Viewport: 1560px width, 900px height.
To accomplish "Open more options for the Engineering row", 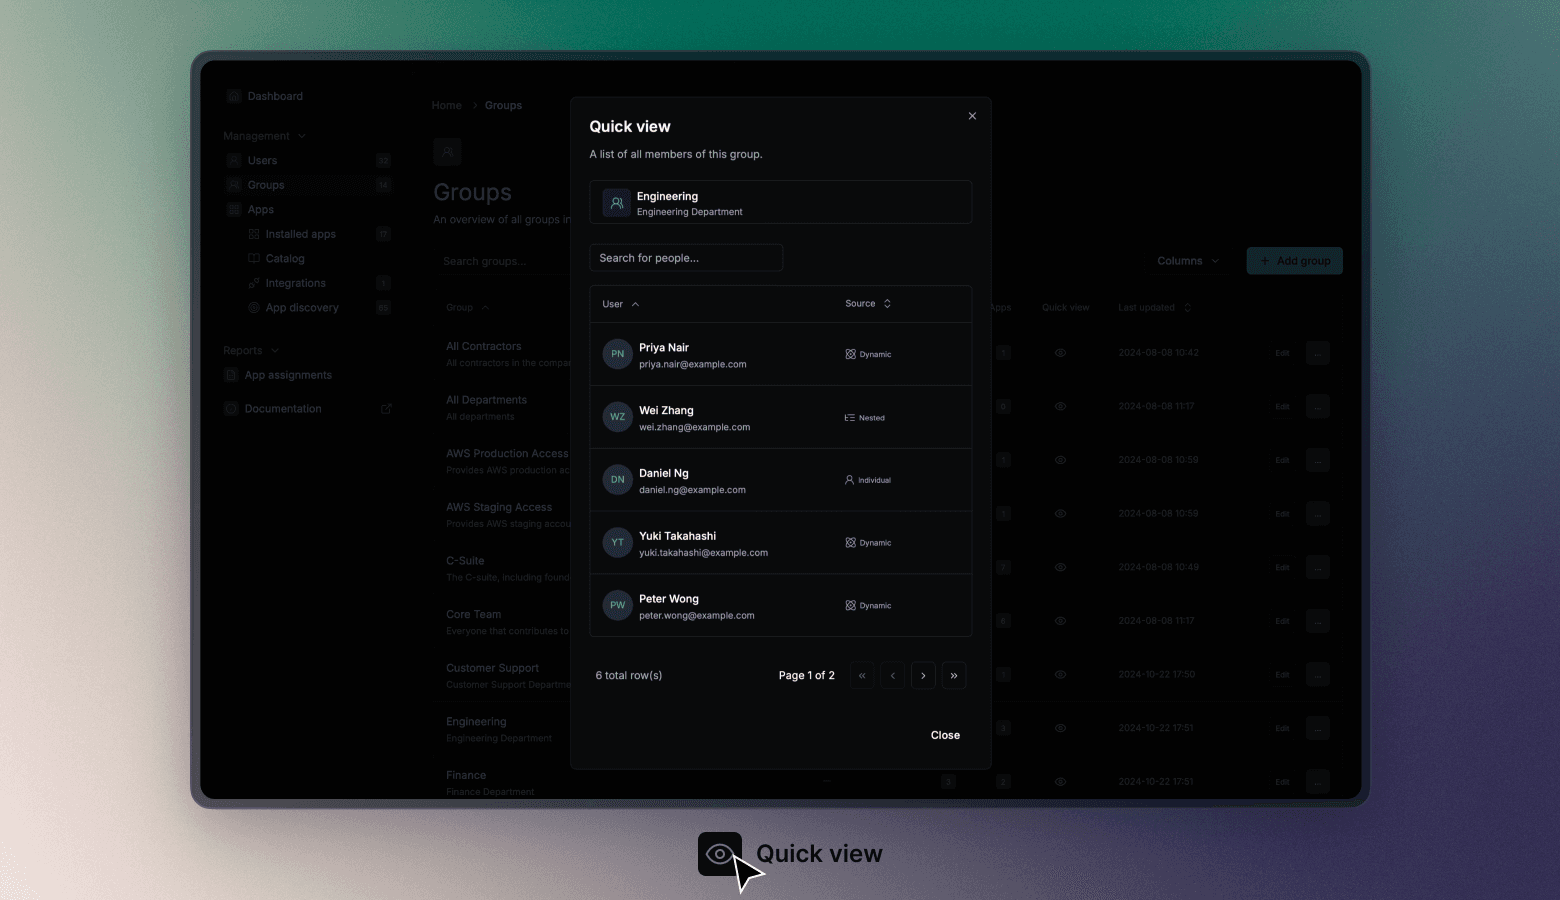I will pyautogui.click(x=1318, y=728).
